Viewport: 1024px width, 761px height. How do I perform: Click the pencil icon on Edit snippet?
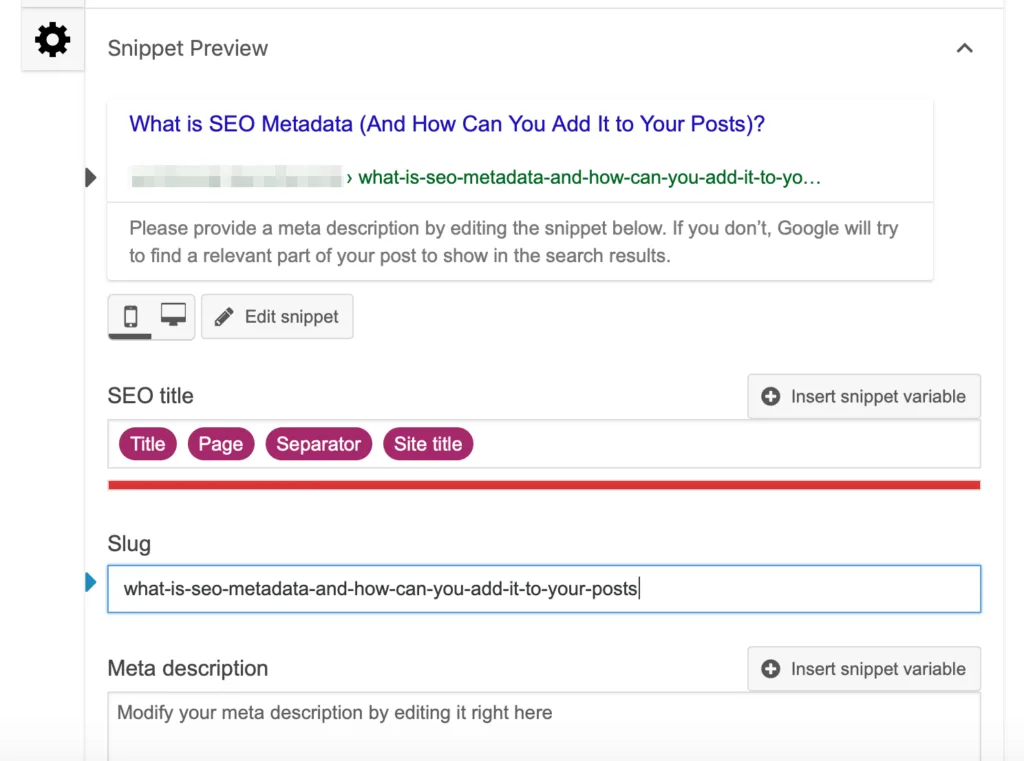(x=224, y=317)
